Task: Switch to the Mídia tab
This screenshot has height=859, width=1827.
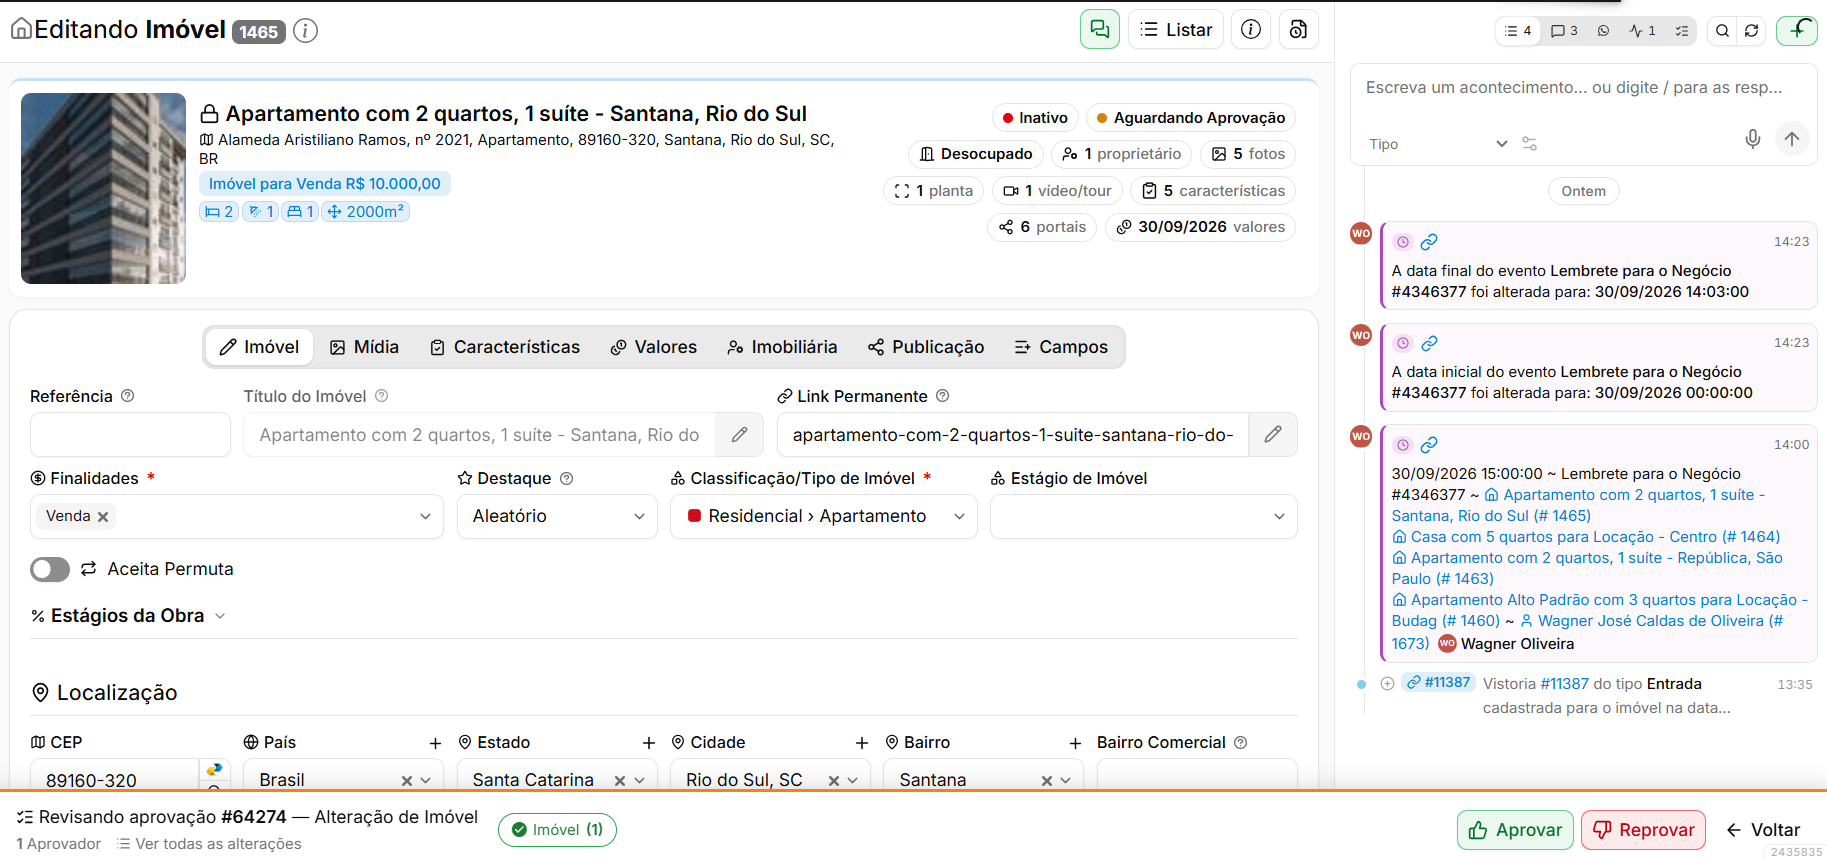Action: coord(364,347)
